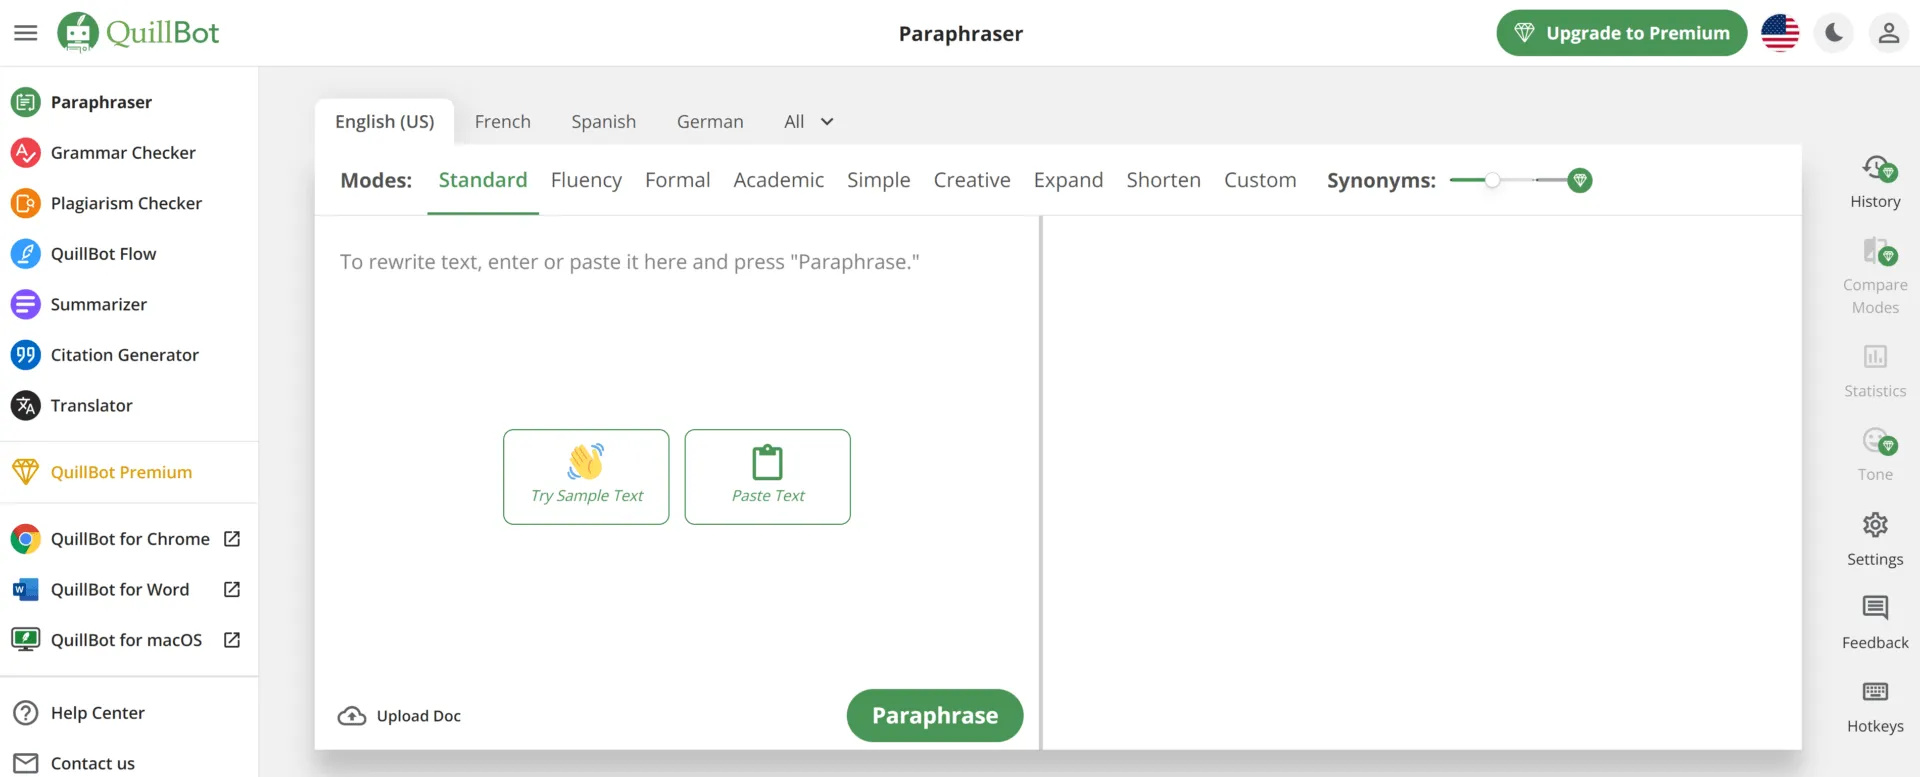Toggle dark mode moon icon
This screenshot has width=1920, height=777.
pyautogui.click(x=1834, y=33)
